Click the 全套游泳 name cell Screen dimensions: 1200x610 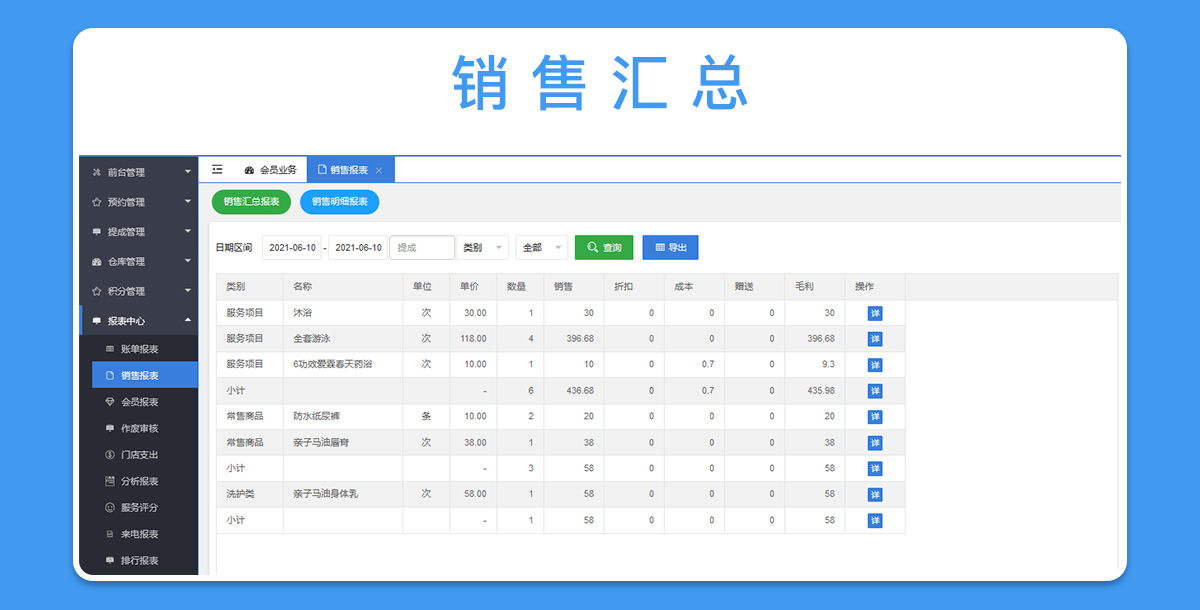tap(343, 339)
